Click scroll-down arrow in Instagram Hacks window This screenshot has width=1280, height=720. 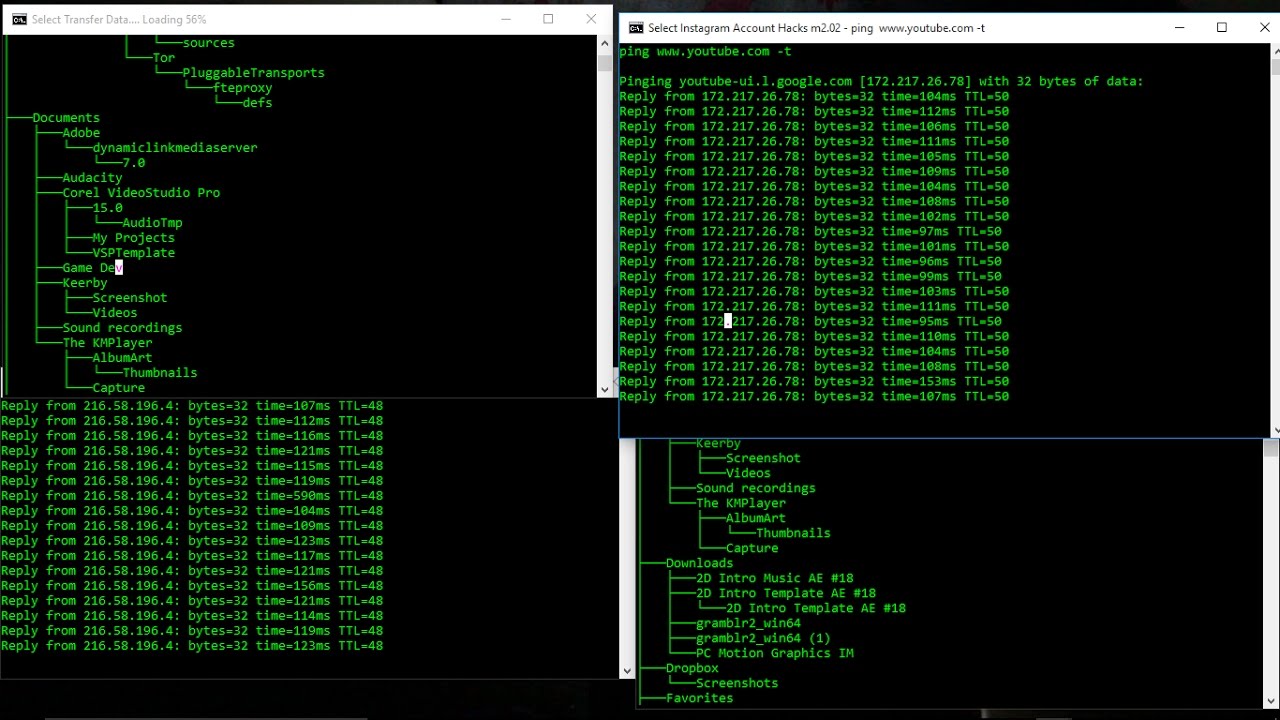[1275, 430]
